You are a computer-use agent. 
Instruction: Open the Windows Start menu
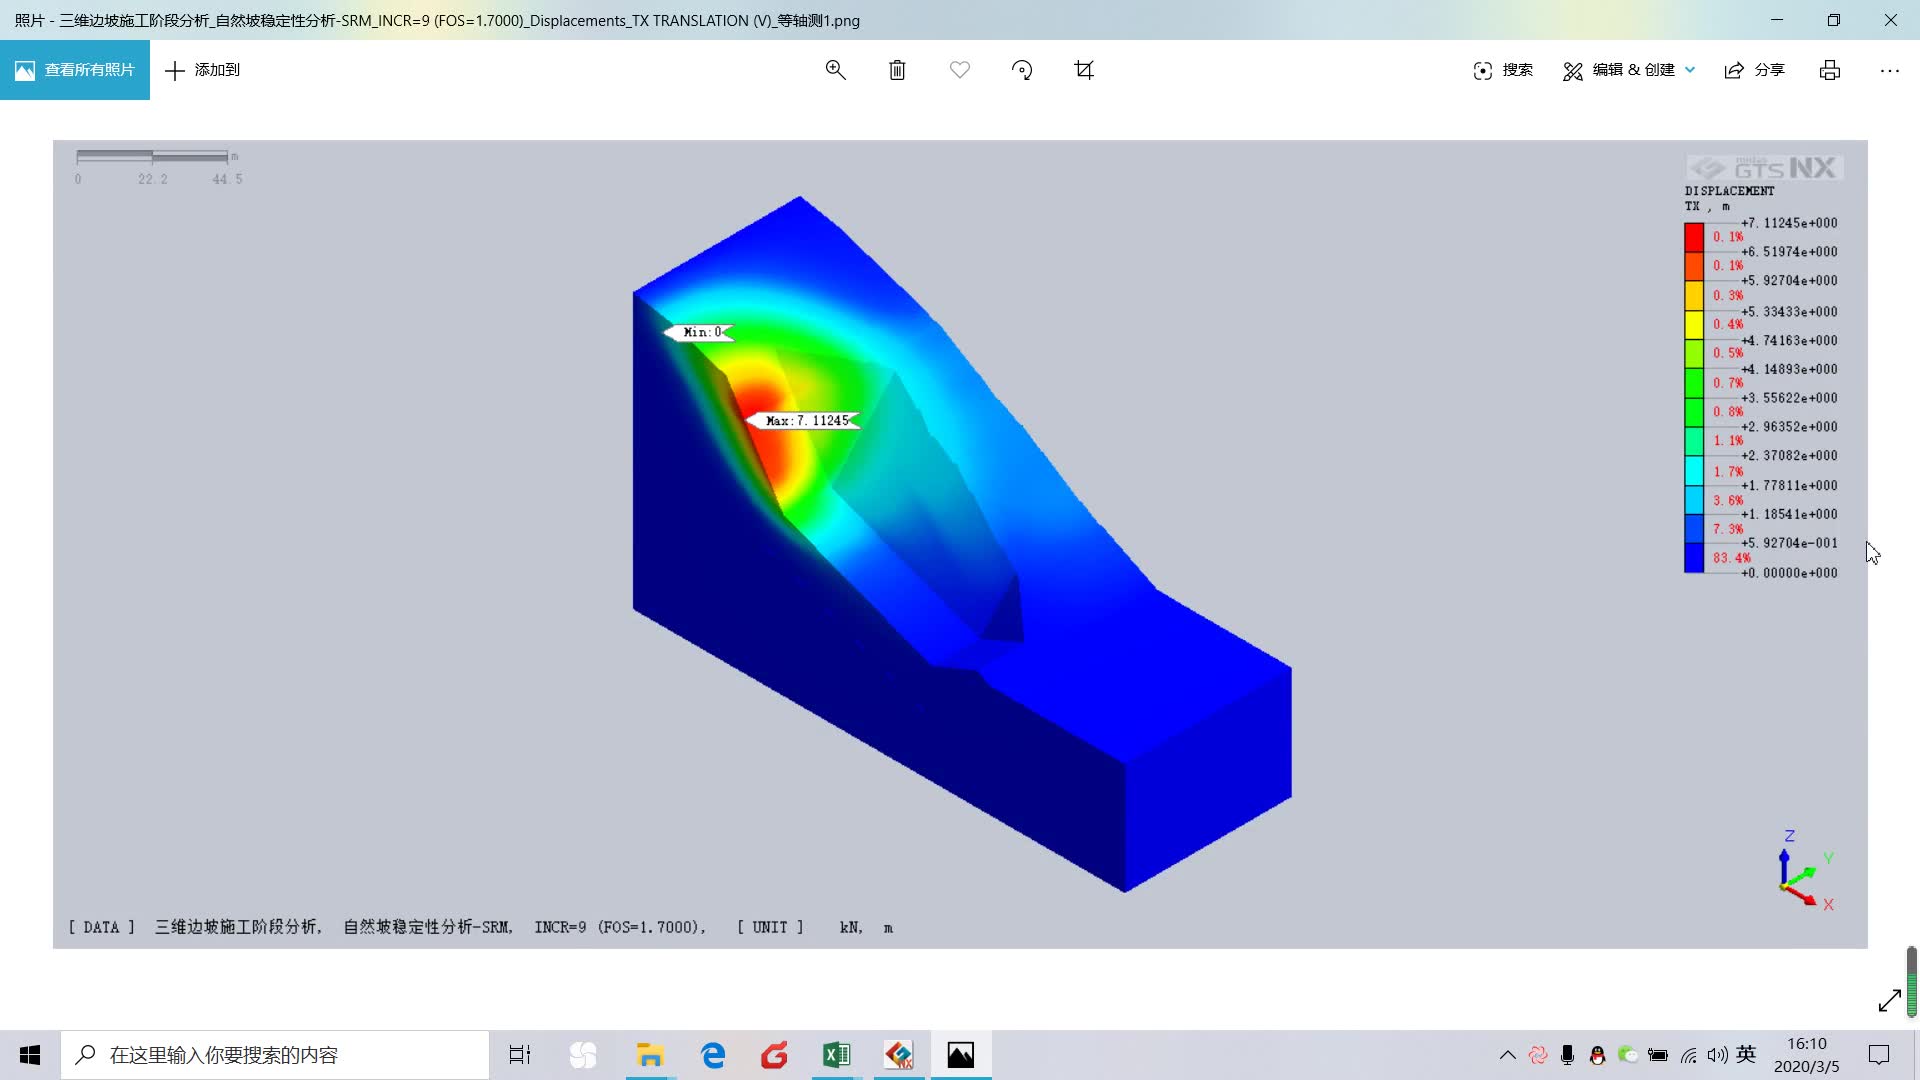tap(30, 1055)
